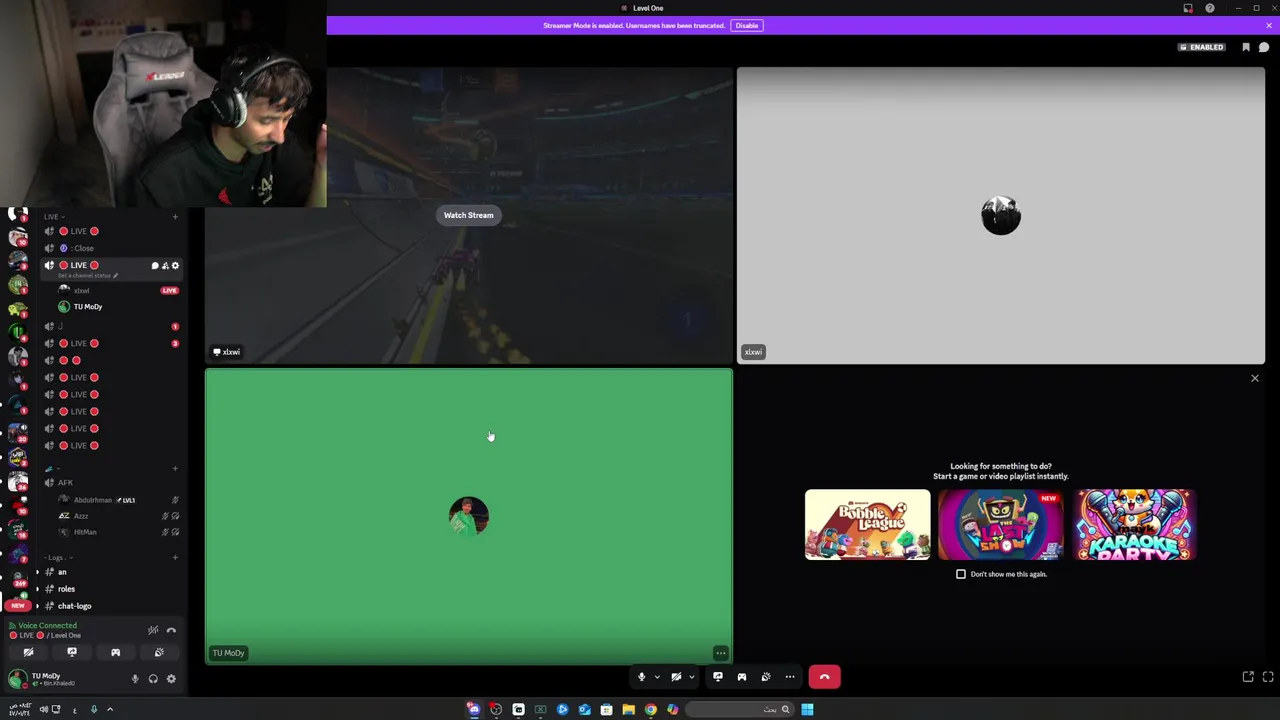Open Help from the title bar
This screenshot has width=1280, height=720.
click(1210, 8)
